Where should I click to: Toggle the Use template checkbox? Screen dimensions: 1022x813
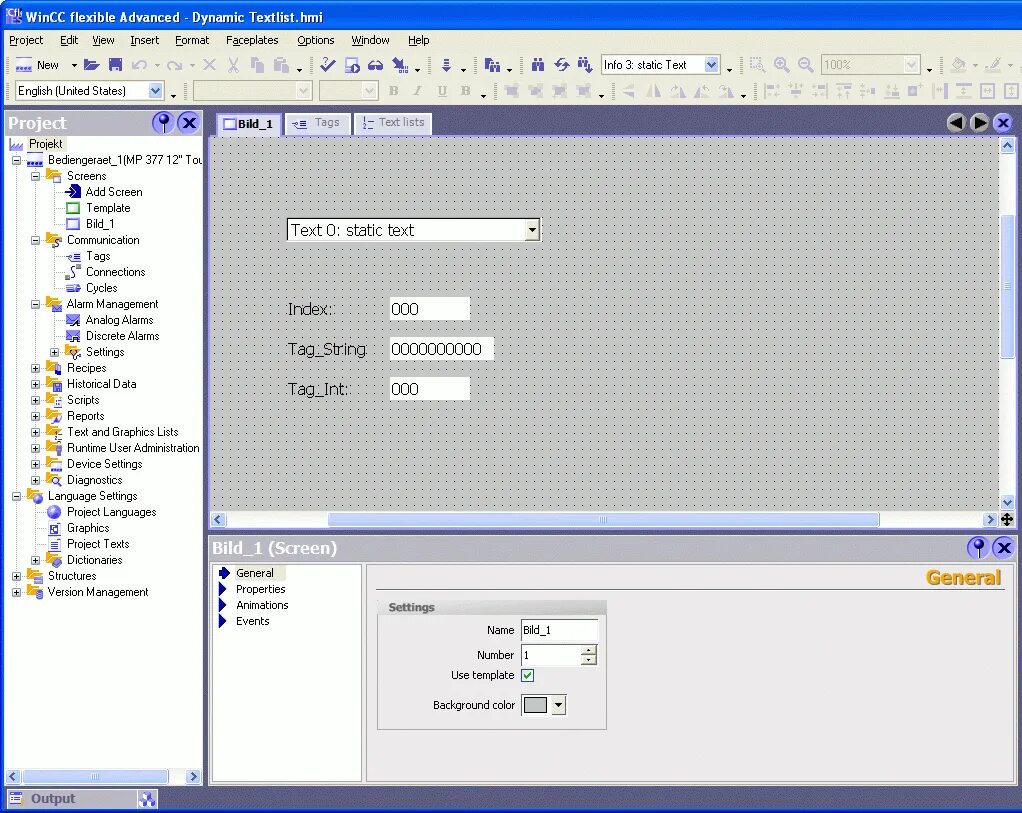pyautogui.click(x=528, y=675)
